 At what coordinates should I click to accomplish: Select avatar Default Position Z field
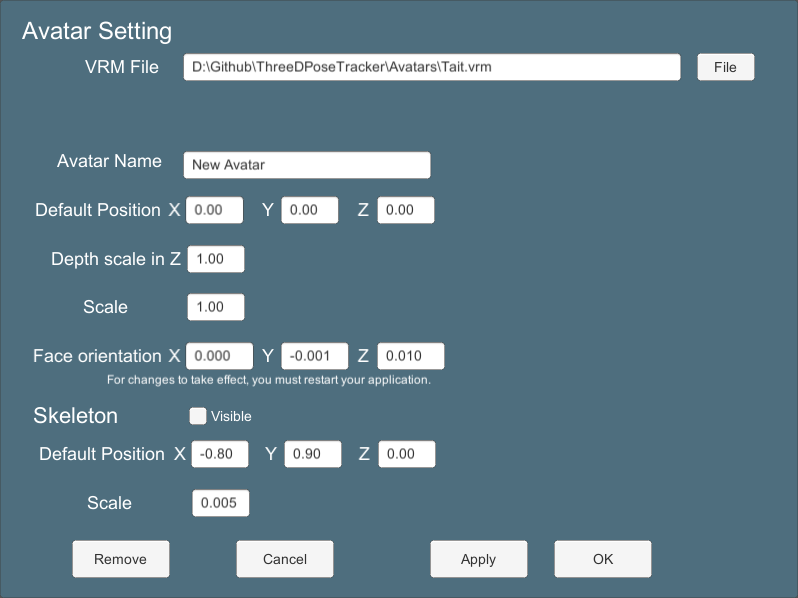[x=406, y=210]
